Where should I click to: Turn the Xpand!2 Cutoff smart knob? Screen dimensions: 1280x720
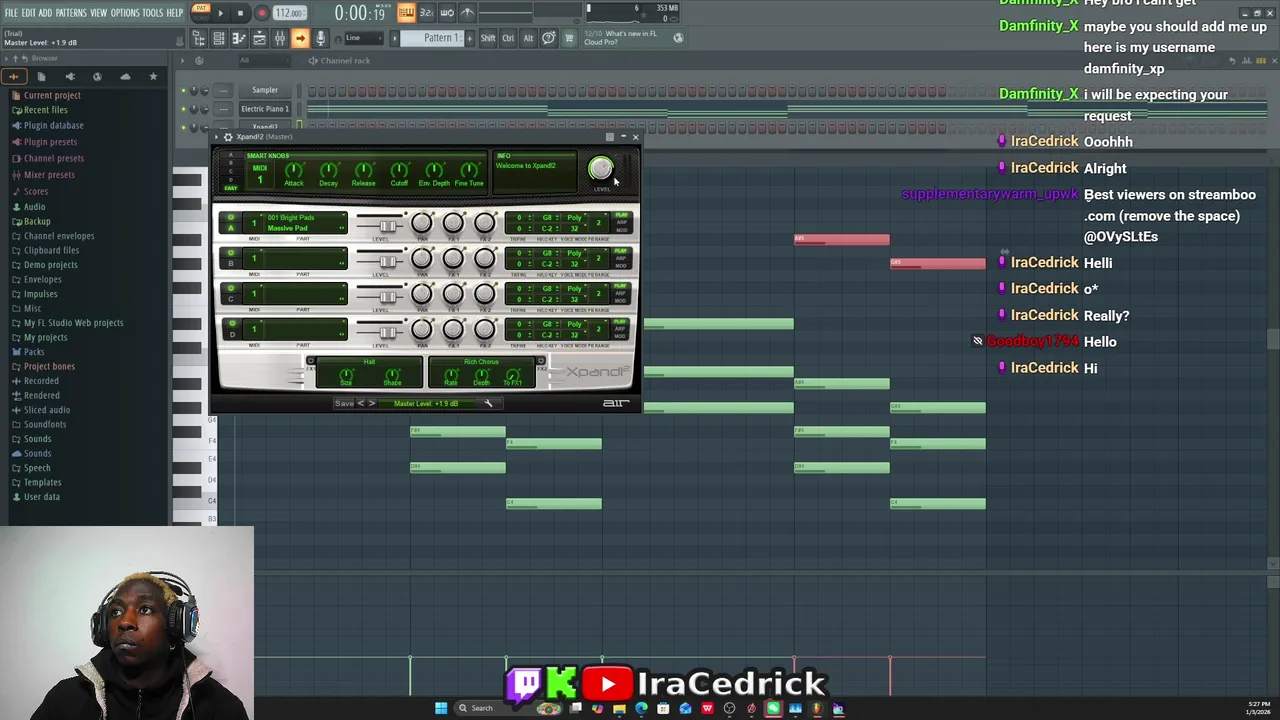399,170
